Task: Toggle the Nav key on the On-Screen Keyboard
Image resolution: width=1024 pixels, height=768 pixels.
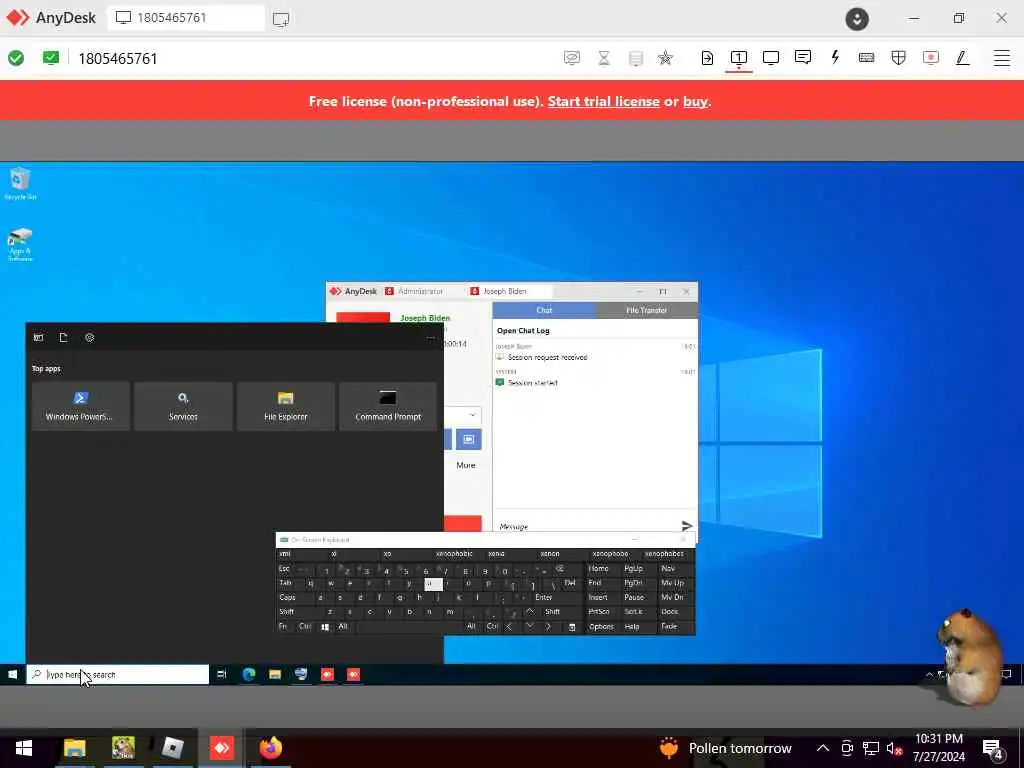Action: [x=668, y=568]
